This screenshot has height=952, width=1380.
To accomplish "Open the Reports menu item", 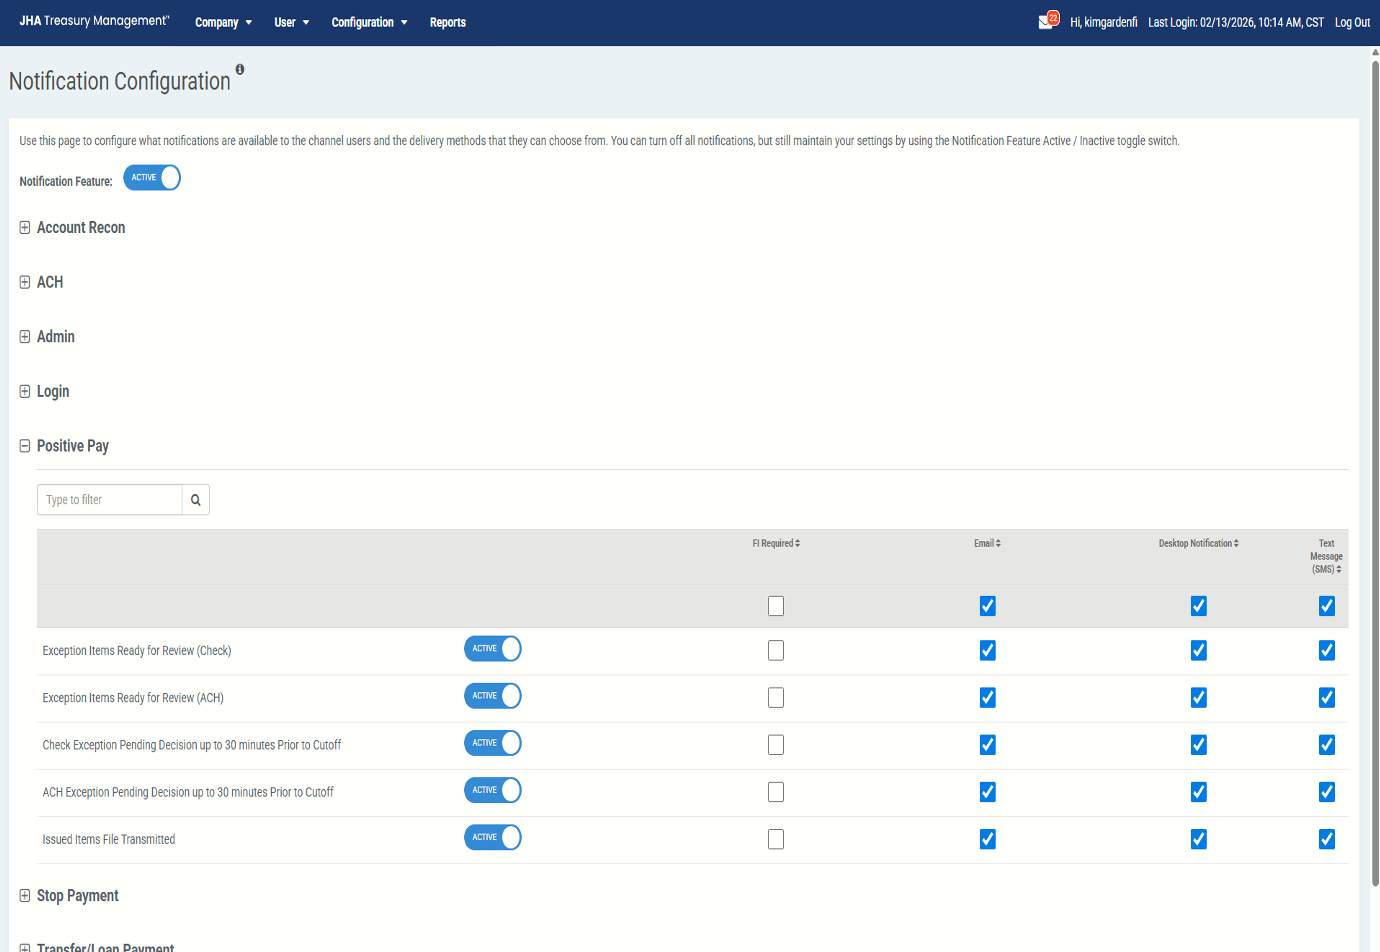I will pyautogui.click(x=447, y=22).
